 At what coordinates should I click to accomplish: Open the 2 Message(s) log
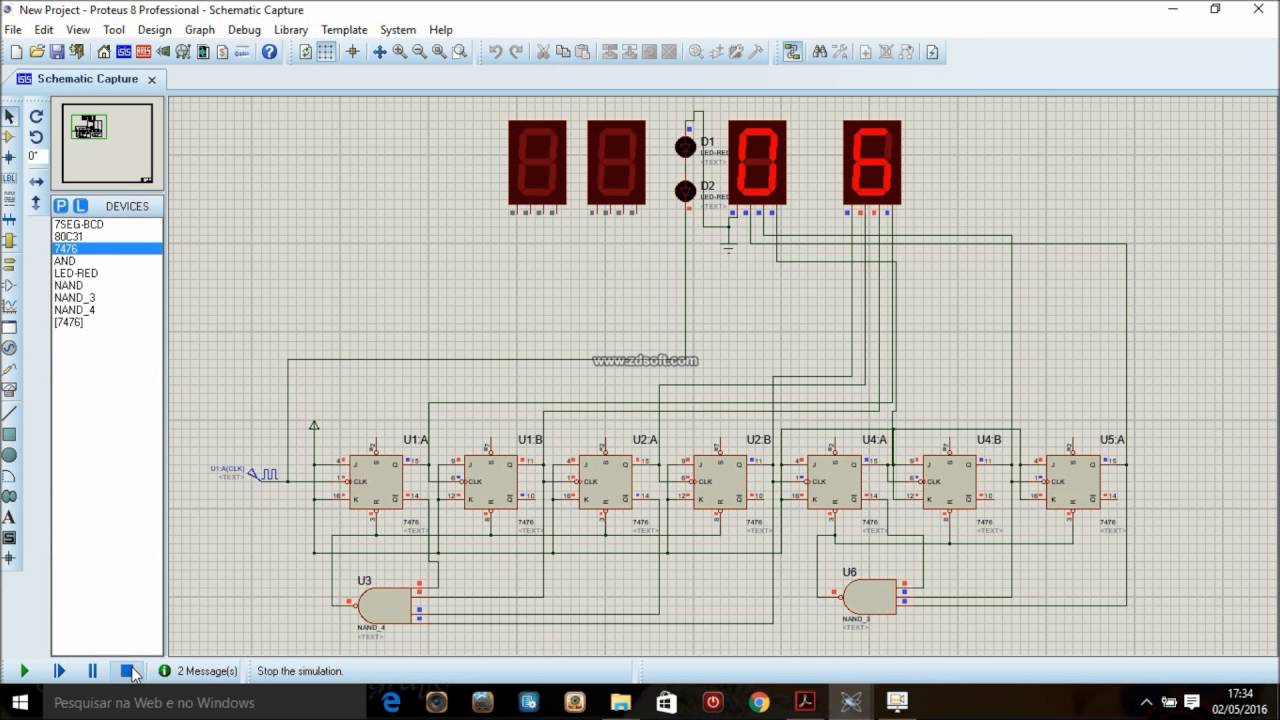tap(198, 671)
